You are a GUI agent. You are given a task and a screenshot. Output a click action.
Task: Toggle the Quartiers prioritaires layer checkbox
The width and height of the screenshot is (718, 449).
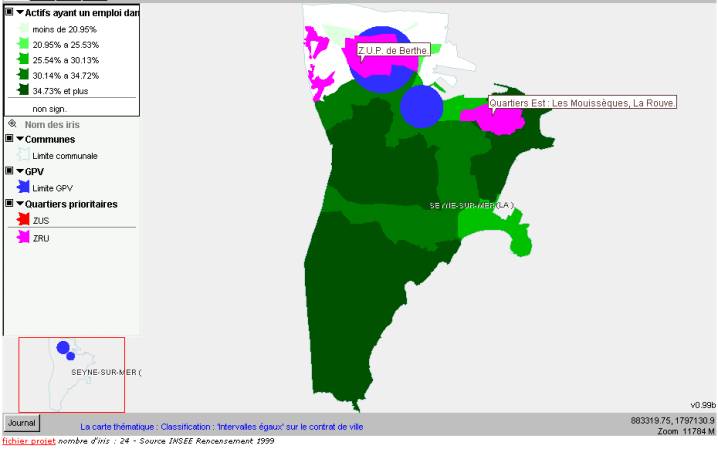(9, 203)
